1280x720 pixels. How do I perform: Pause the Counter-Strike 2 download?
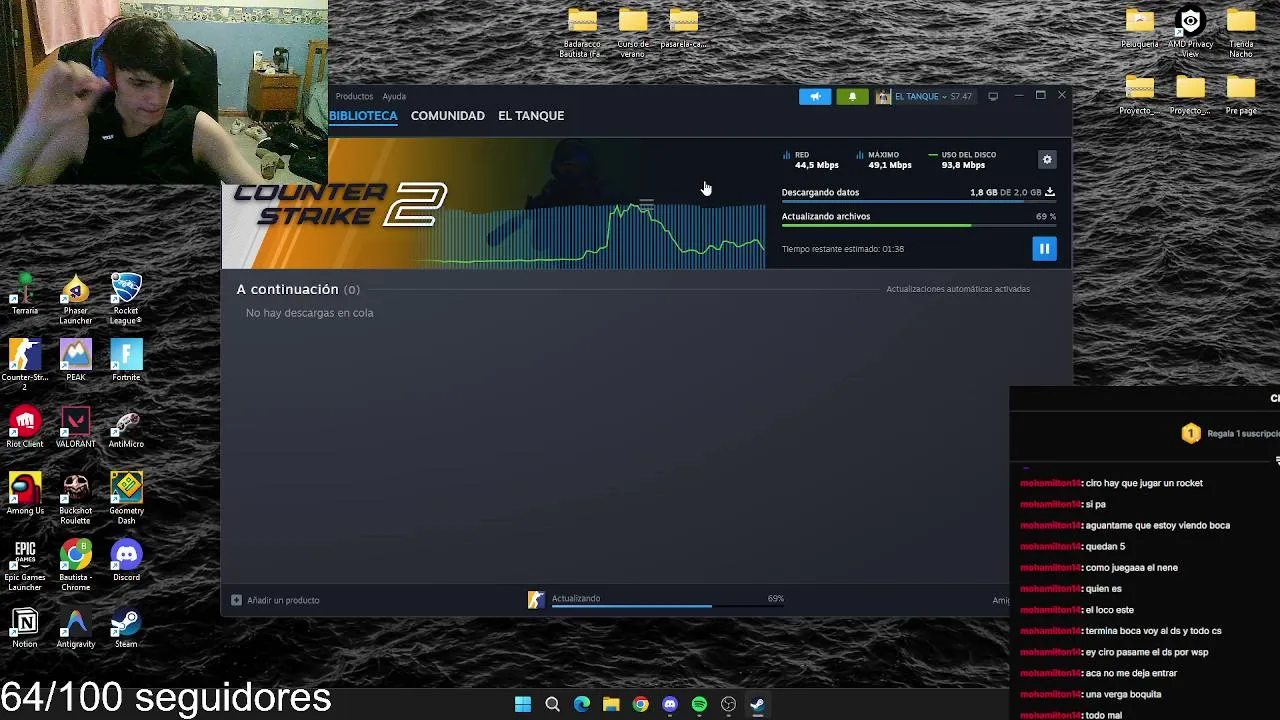[1044, 249]
